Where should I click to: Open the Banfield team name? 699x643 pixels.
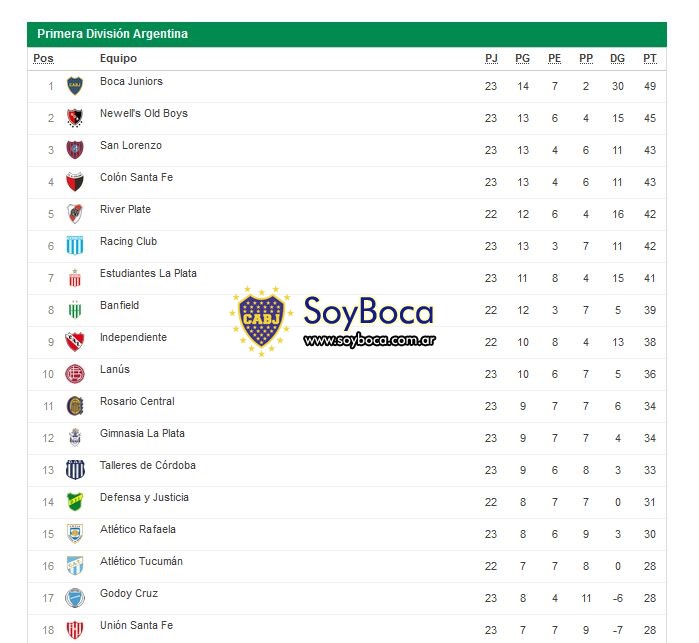119,305
